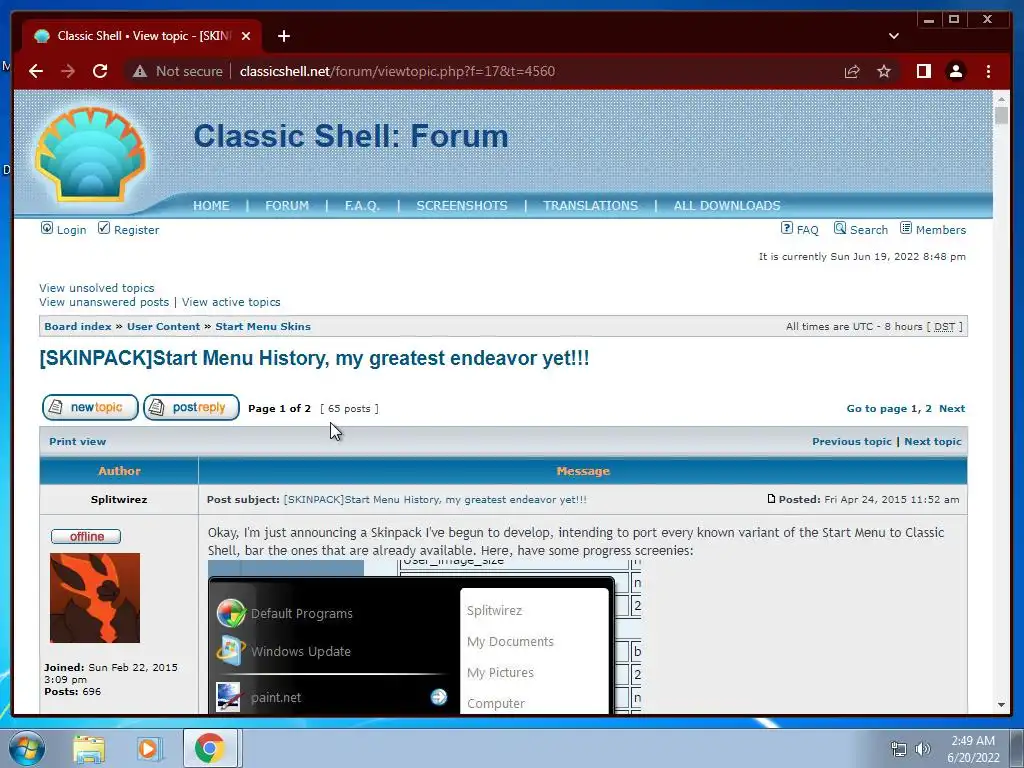
Task: Go to Start Menu Skins breadcrumb
Action: pyautogui.click(x=263, y=327)
